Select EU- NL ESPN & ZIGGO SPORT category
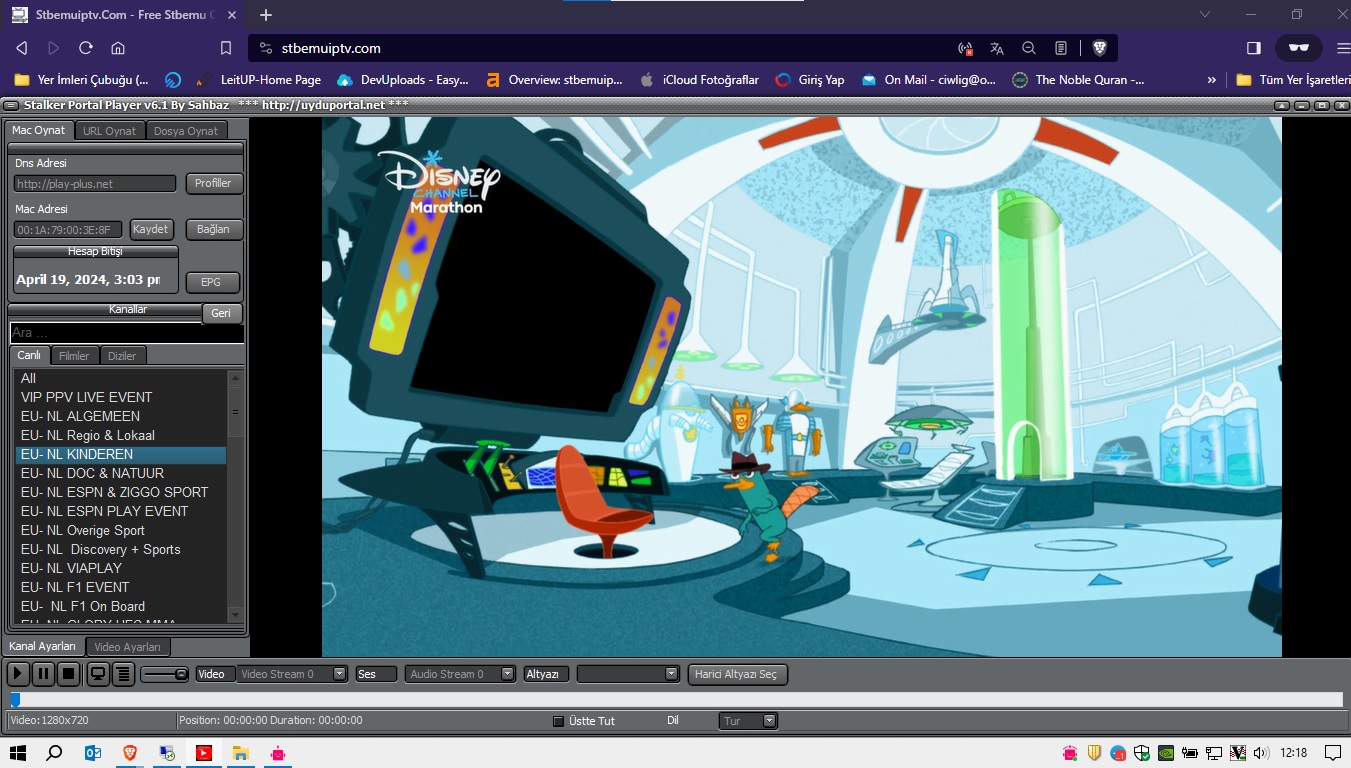 tap(120, 492)
